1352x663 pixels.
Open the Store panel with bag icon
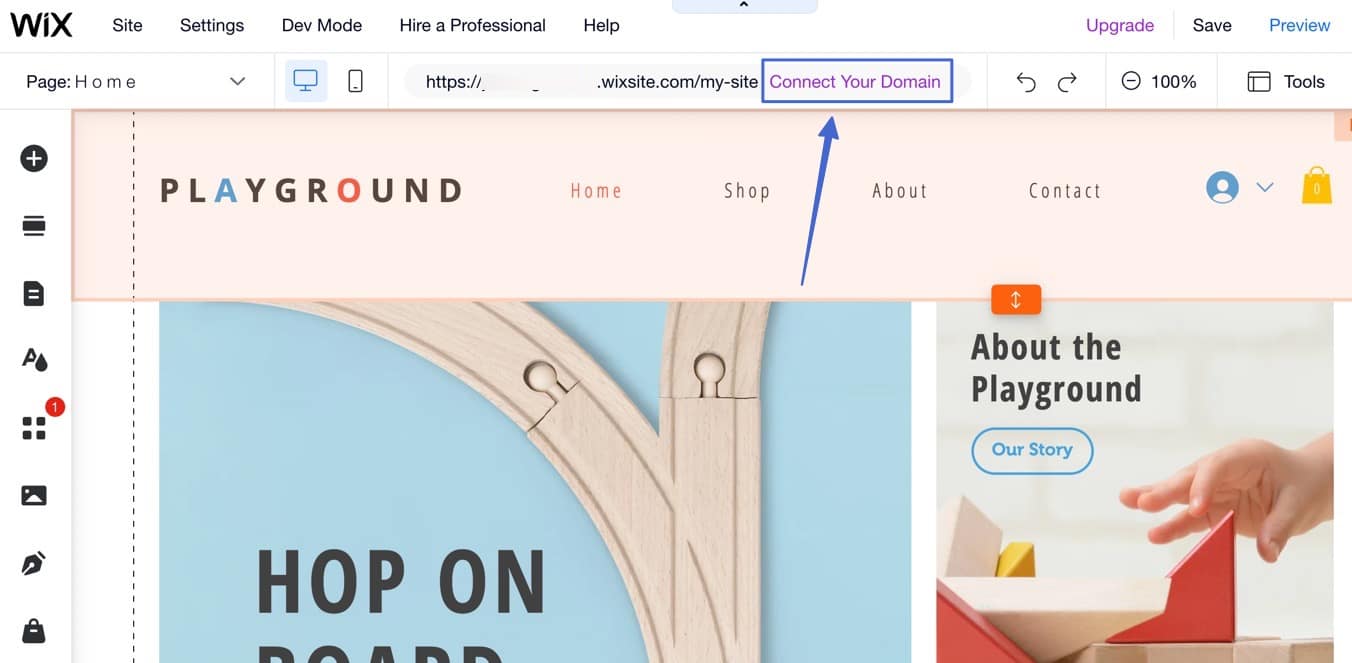pos(34,630)
